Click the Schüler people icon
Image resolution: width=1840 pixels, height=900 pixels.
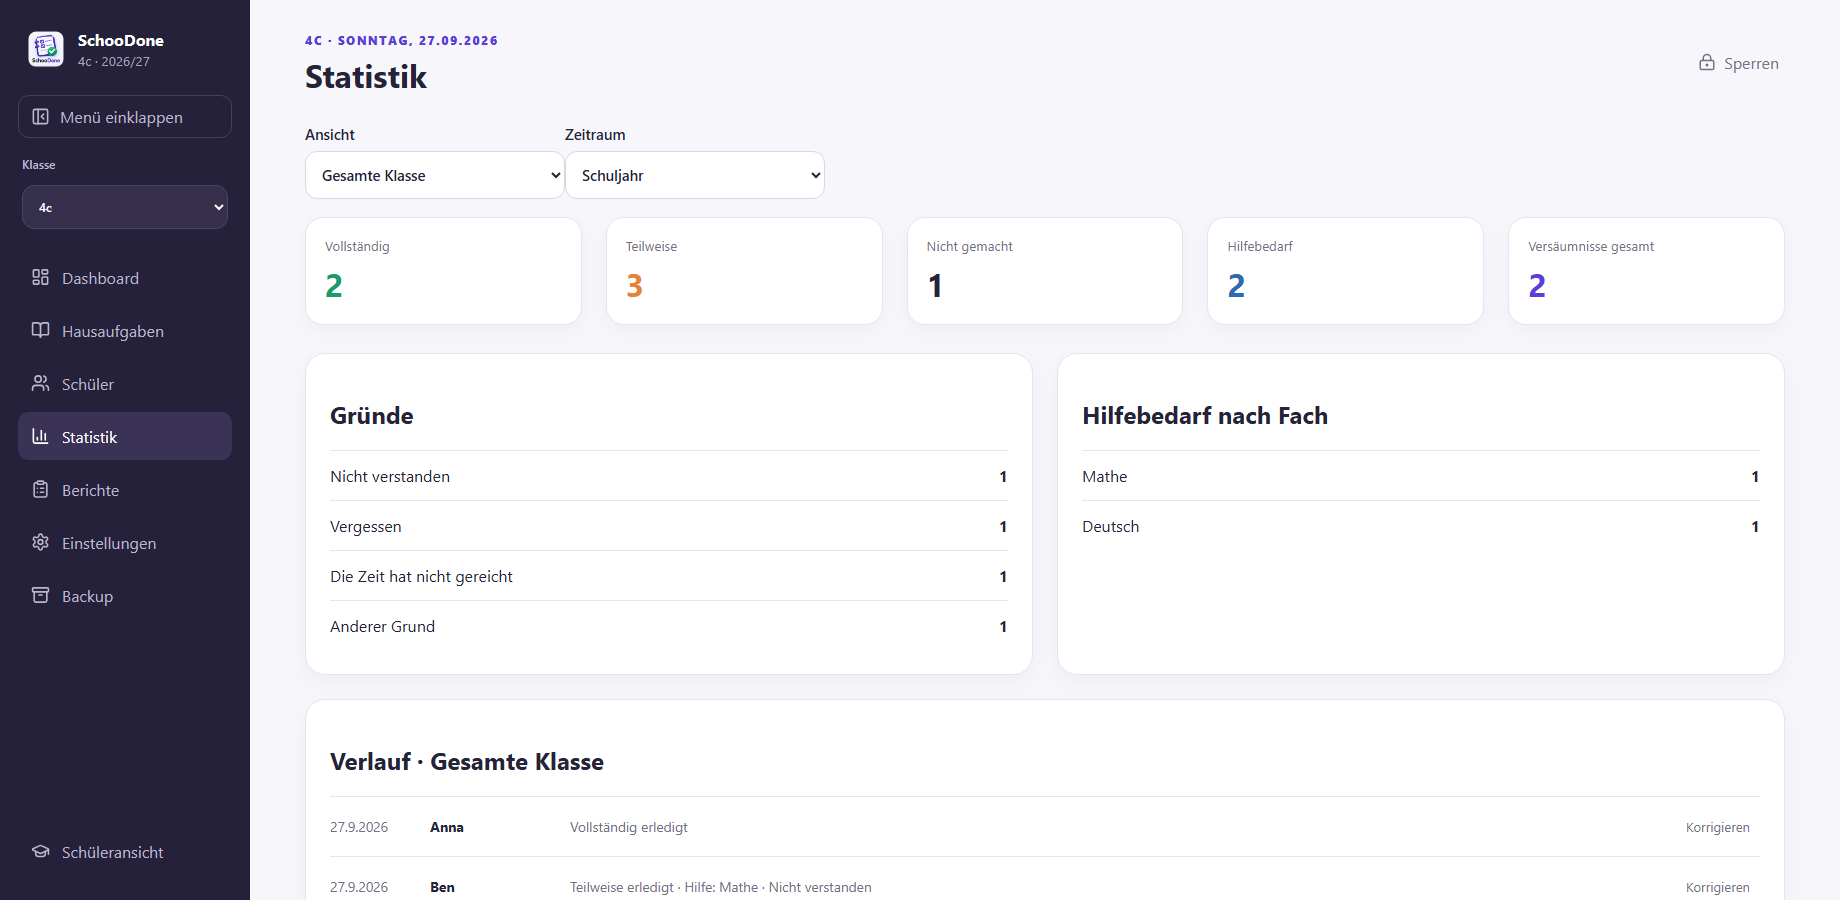40,383
